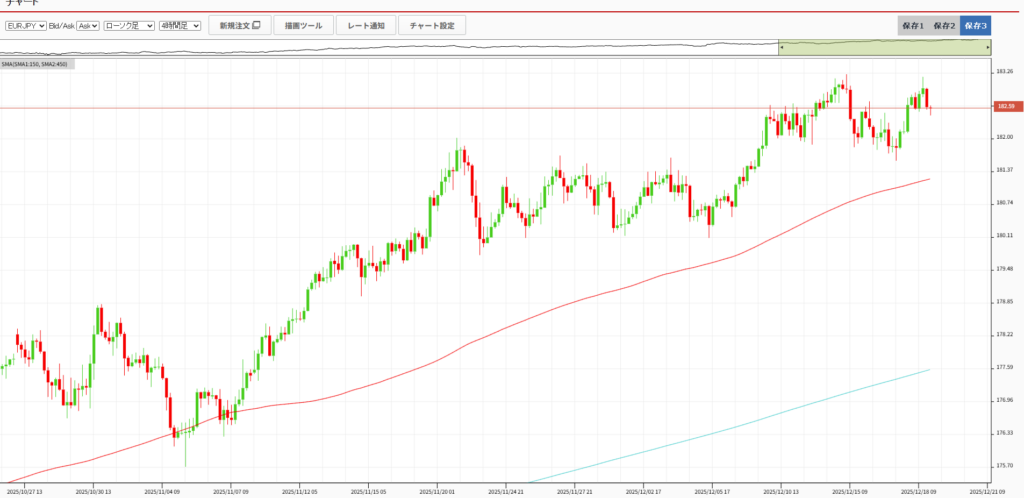
Task: Open the EURJPY currency pair dropdown
Action: point(25,25)
